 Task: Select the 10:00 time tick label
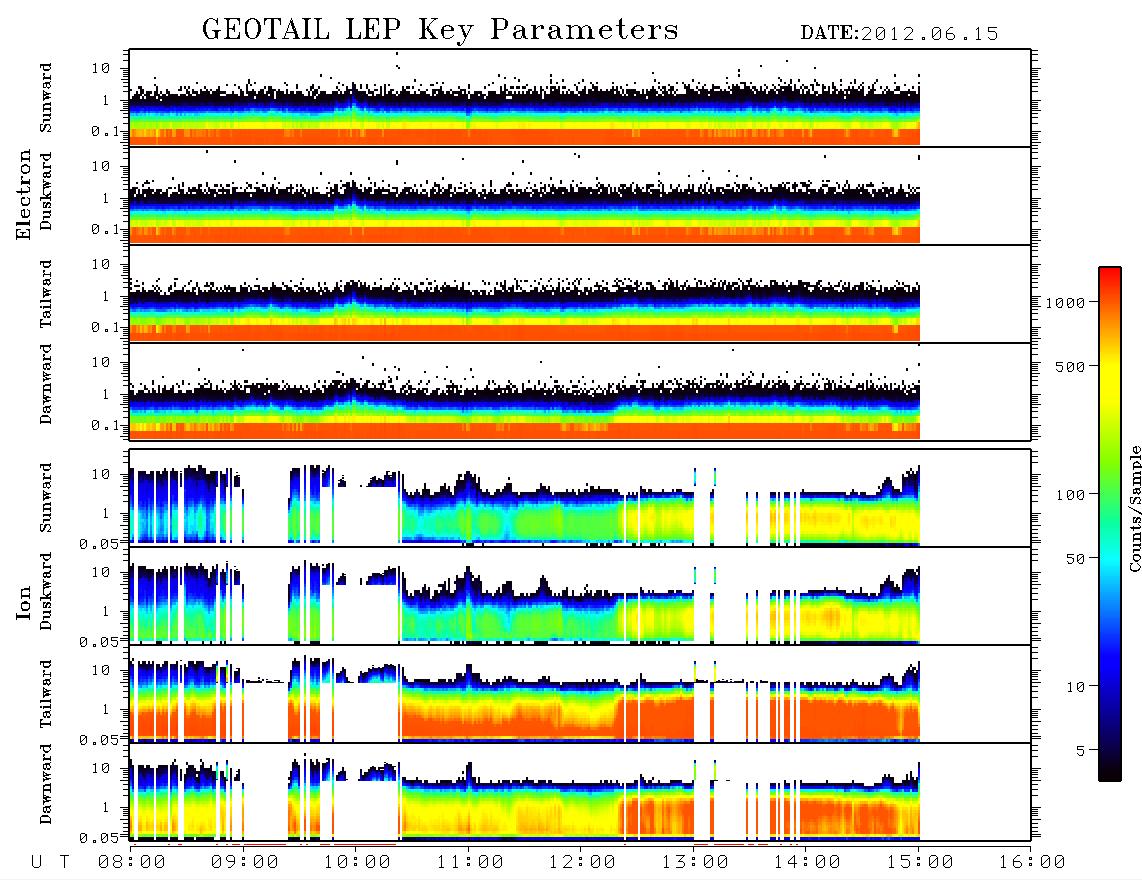357,863
